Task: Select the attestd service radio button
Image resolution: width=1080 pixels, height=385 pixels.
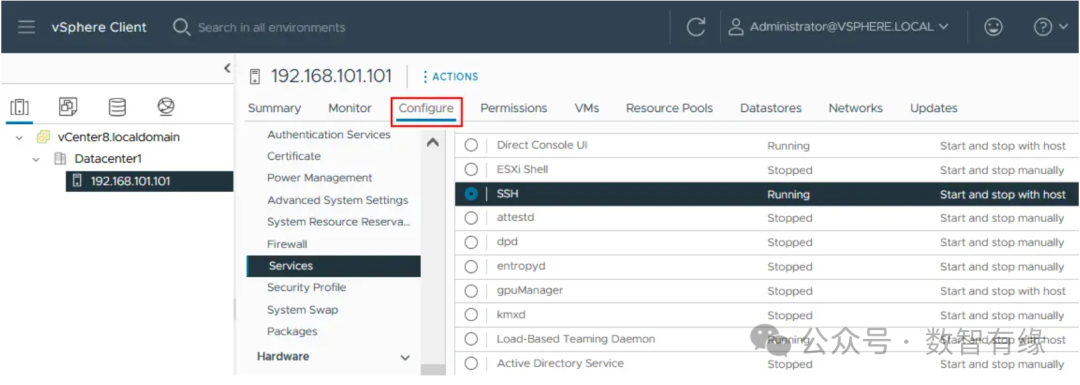Action: 471,218
